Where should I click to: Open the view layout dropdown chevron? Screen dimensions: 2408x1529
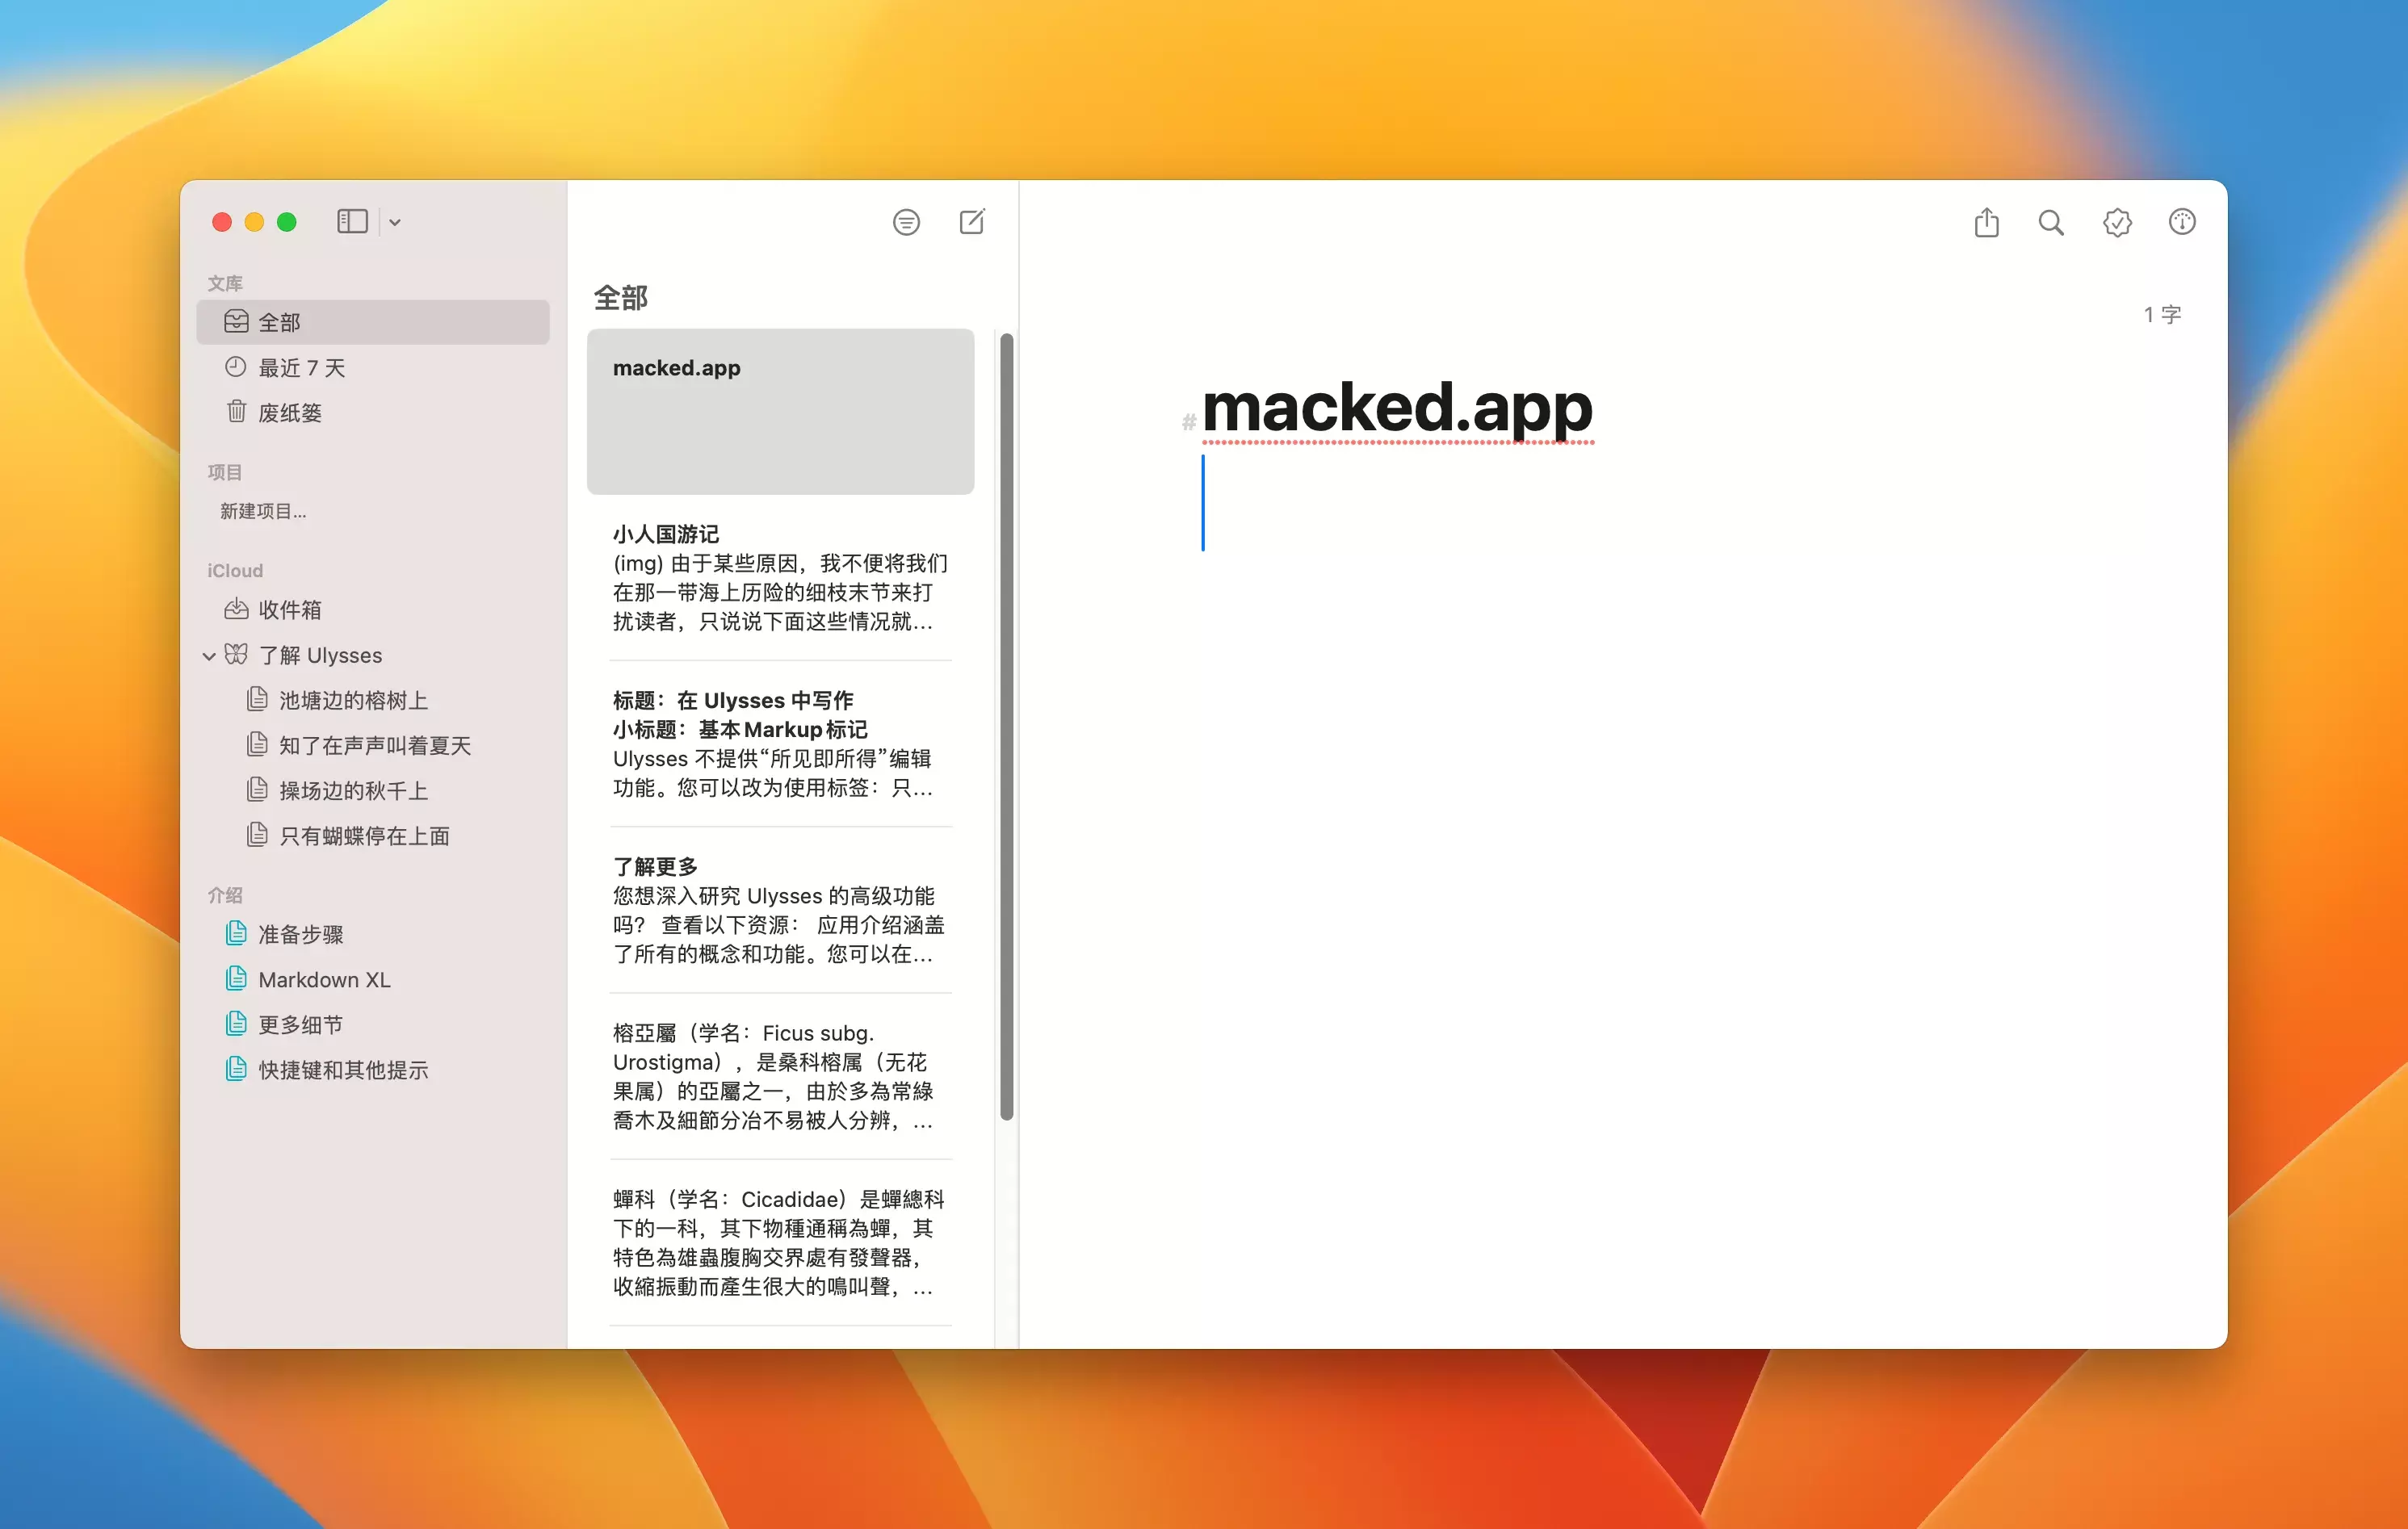tap(395, 223)
